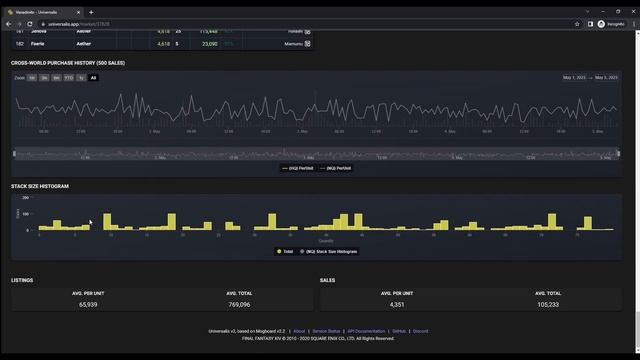Screen dimensions: 640x360
Task: Open the GitHub footer link
Action: tap(399, 331)
